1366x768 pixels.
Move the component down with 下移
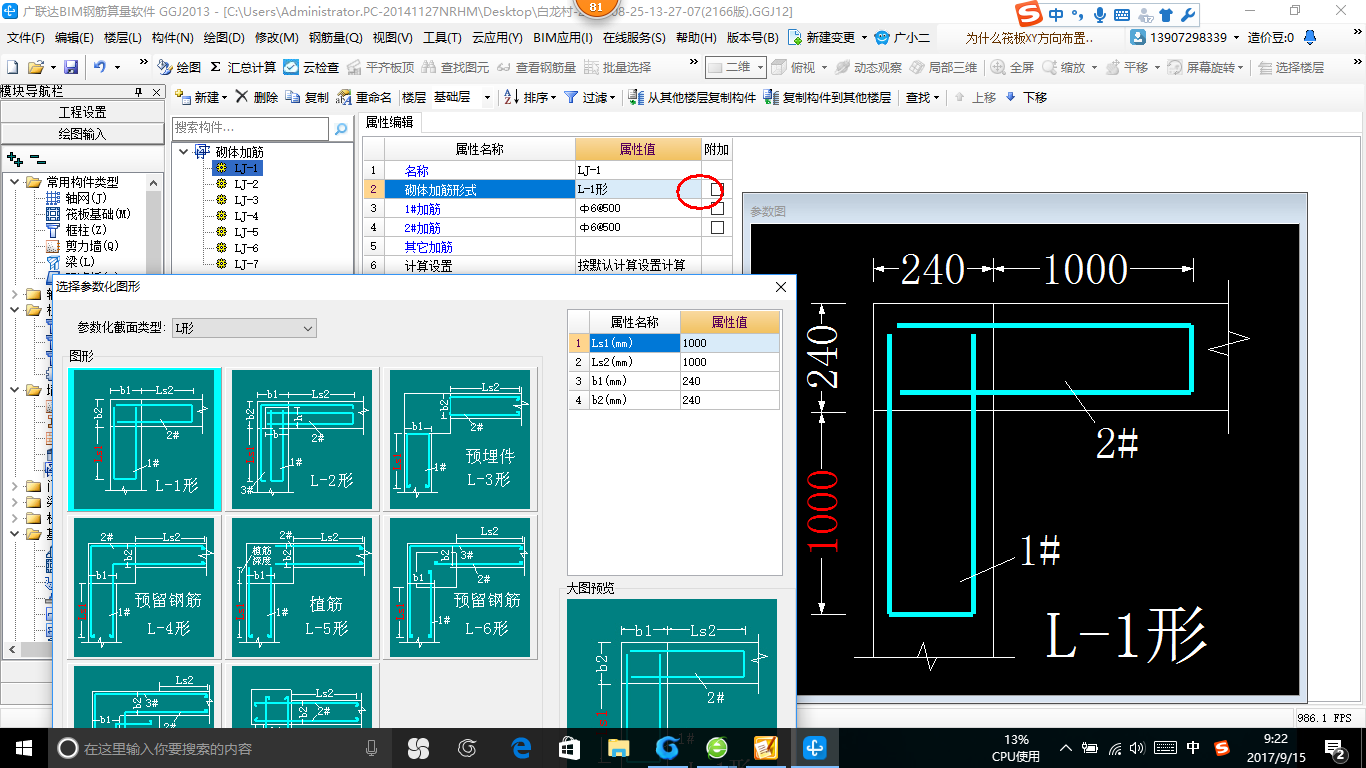(1026, 97)
